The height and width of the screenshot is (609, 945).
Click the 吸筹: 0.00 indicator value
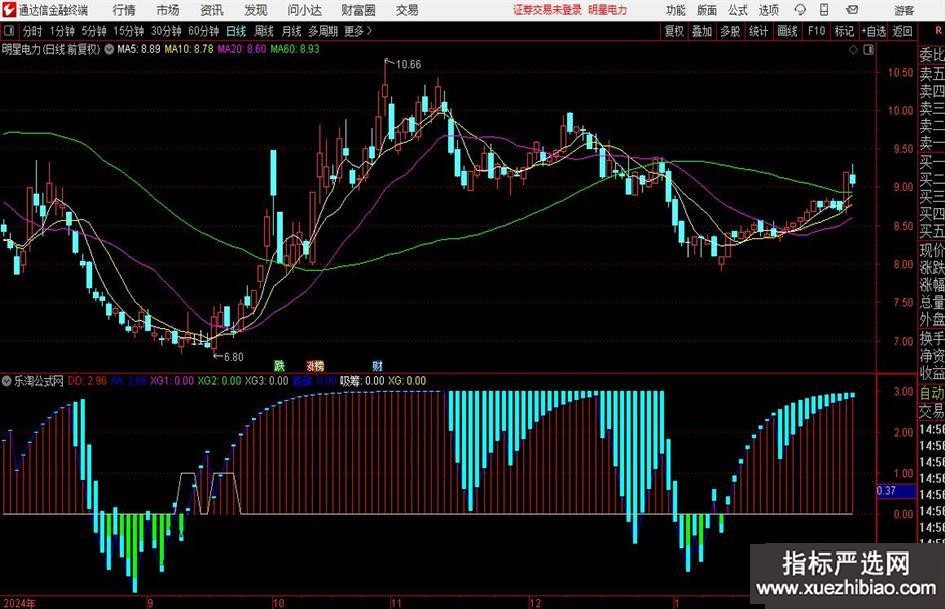click(x=362, y=381)
